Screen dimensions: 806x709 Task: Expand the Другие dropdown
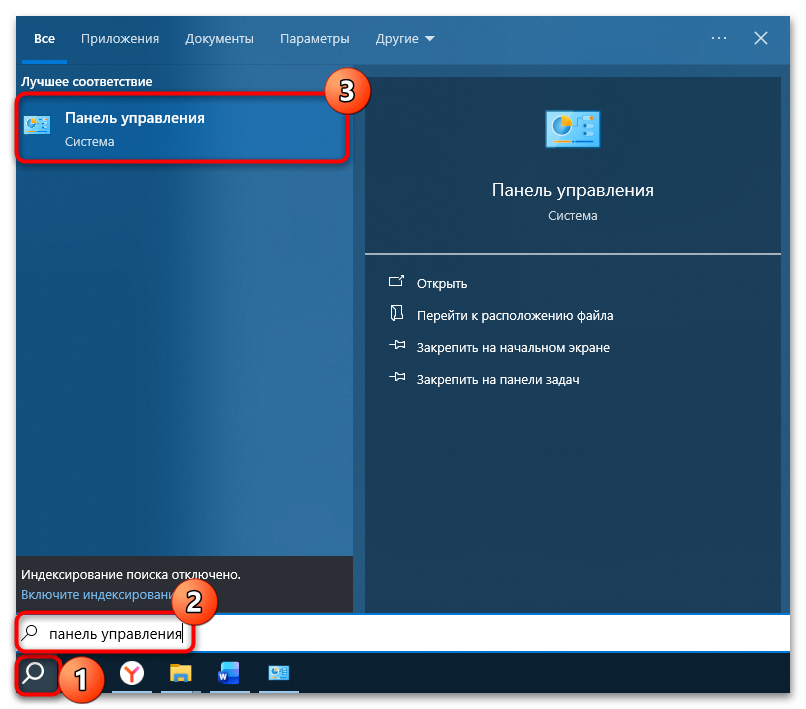coord(404,38)
